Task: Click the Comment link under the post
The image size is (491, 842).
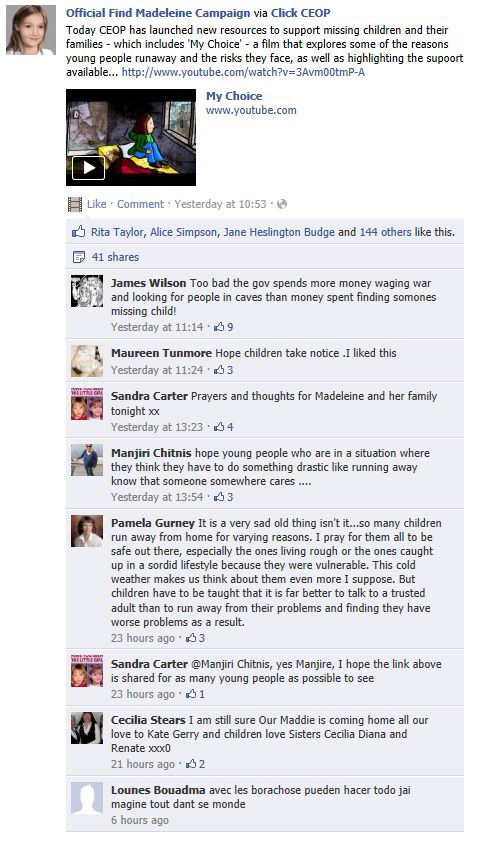Action: (140, 204)
